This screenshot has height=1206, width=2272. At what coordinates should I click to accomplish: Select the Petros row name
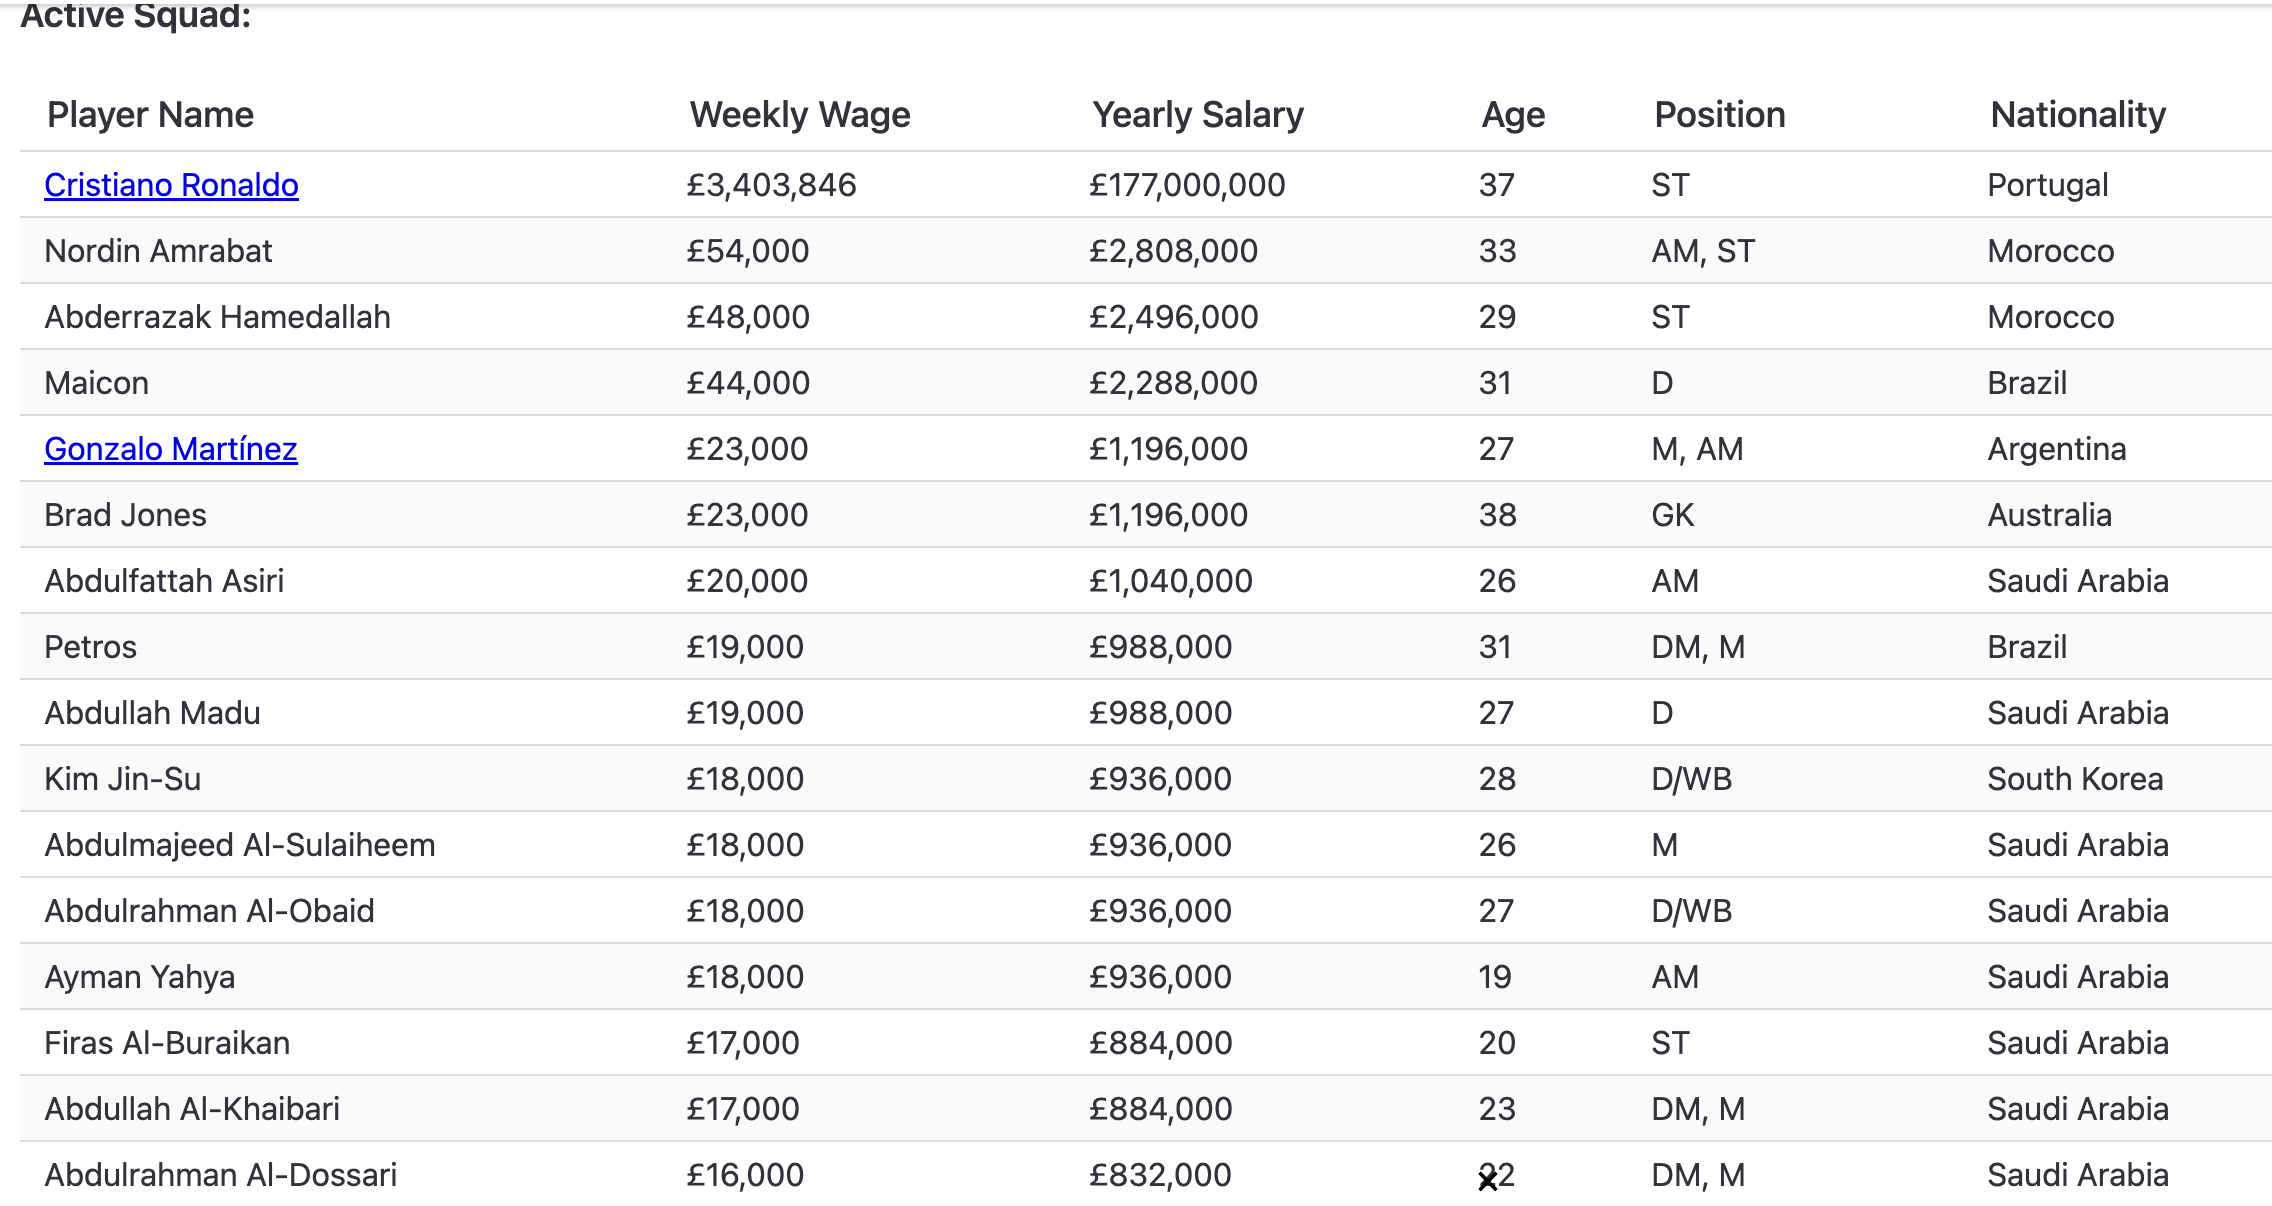[x=90, y=647]
